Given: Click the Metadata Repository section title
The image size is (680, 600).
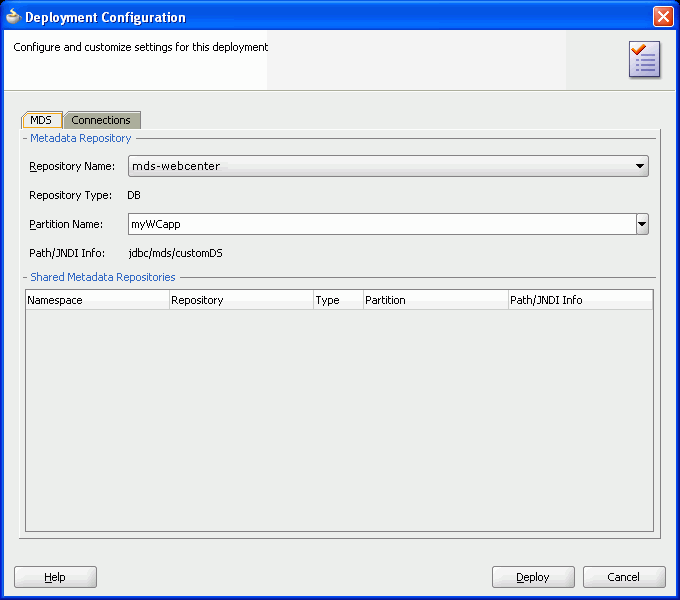Looking at the screenshot, I should click(x=81, y=138).
